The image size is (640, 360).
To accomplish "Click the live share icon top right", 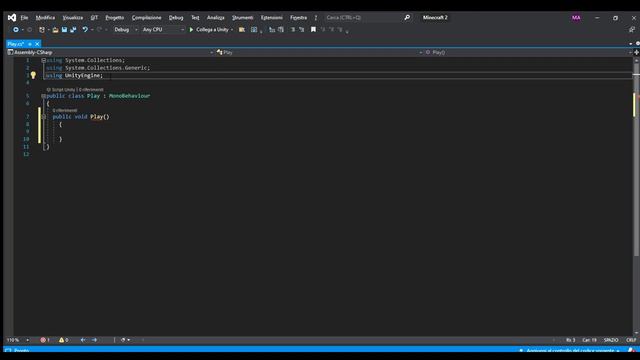I will coord(632,30).
